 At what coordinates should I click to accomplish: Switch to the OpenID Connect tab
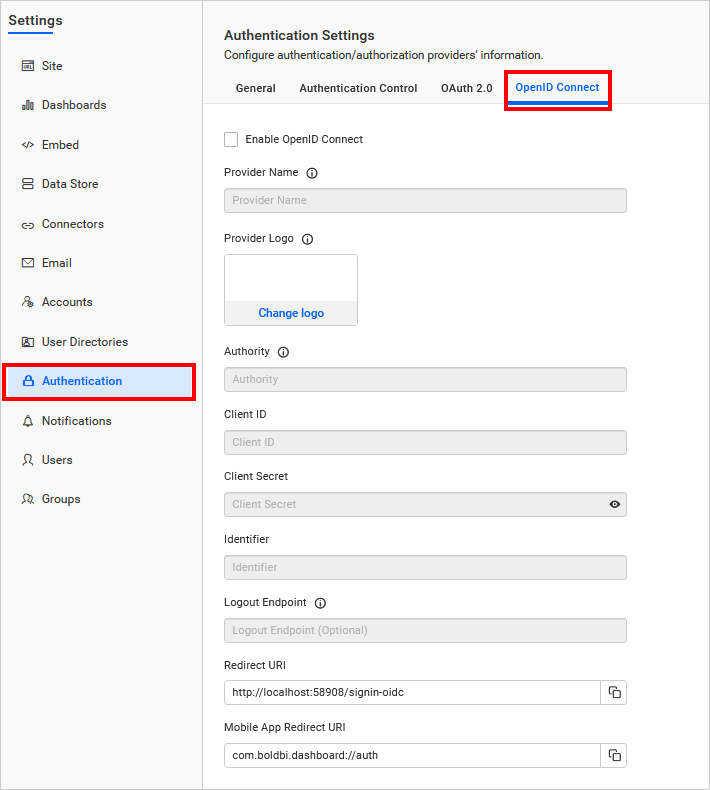point(557,88)
